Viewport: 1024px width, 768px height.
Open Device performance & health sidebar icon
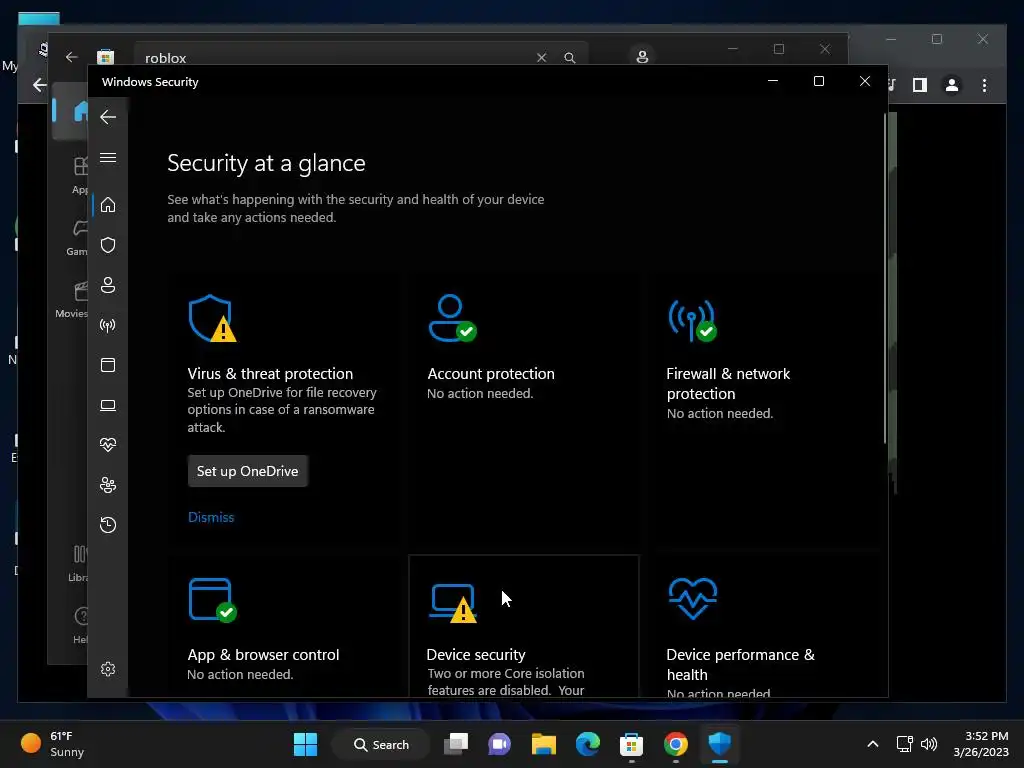tap(108, 445)
